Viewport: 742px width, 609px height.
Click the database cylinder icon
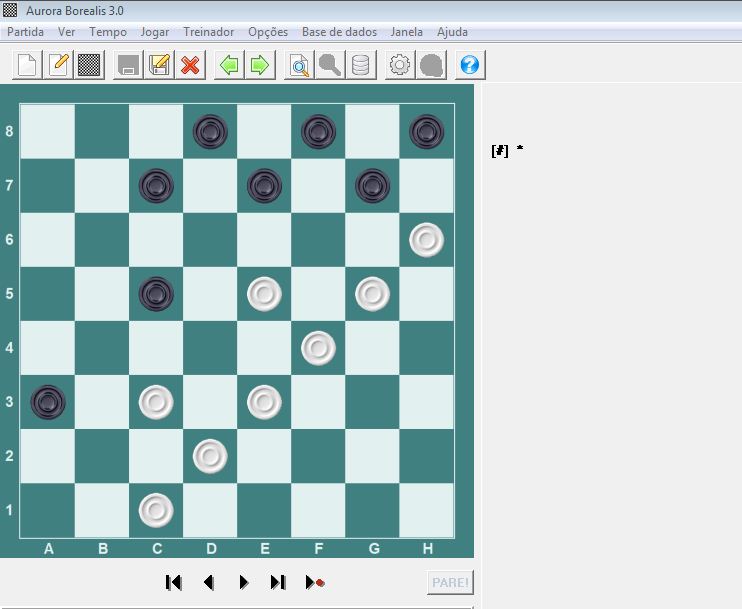pyautogui.click(x=361, y=65)
